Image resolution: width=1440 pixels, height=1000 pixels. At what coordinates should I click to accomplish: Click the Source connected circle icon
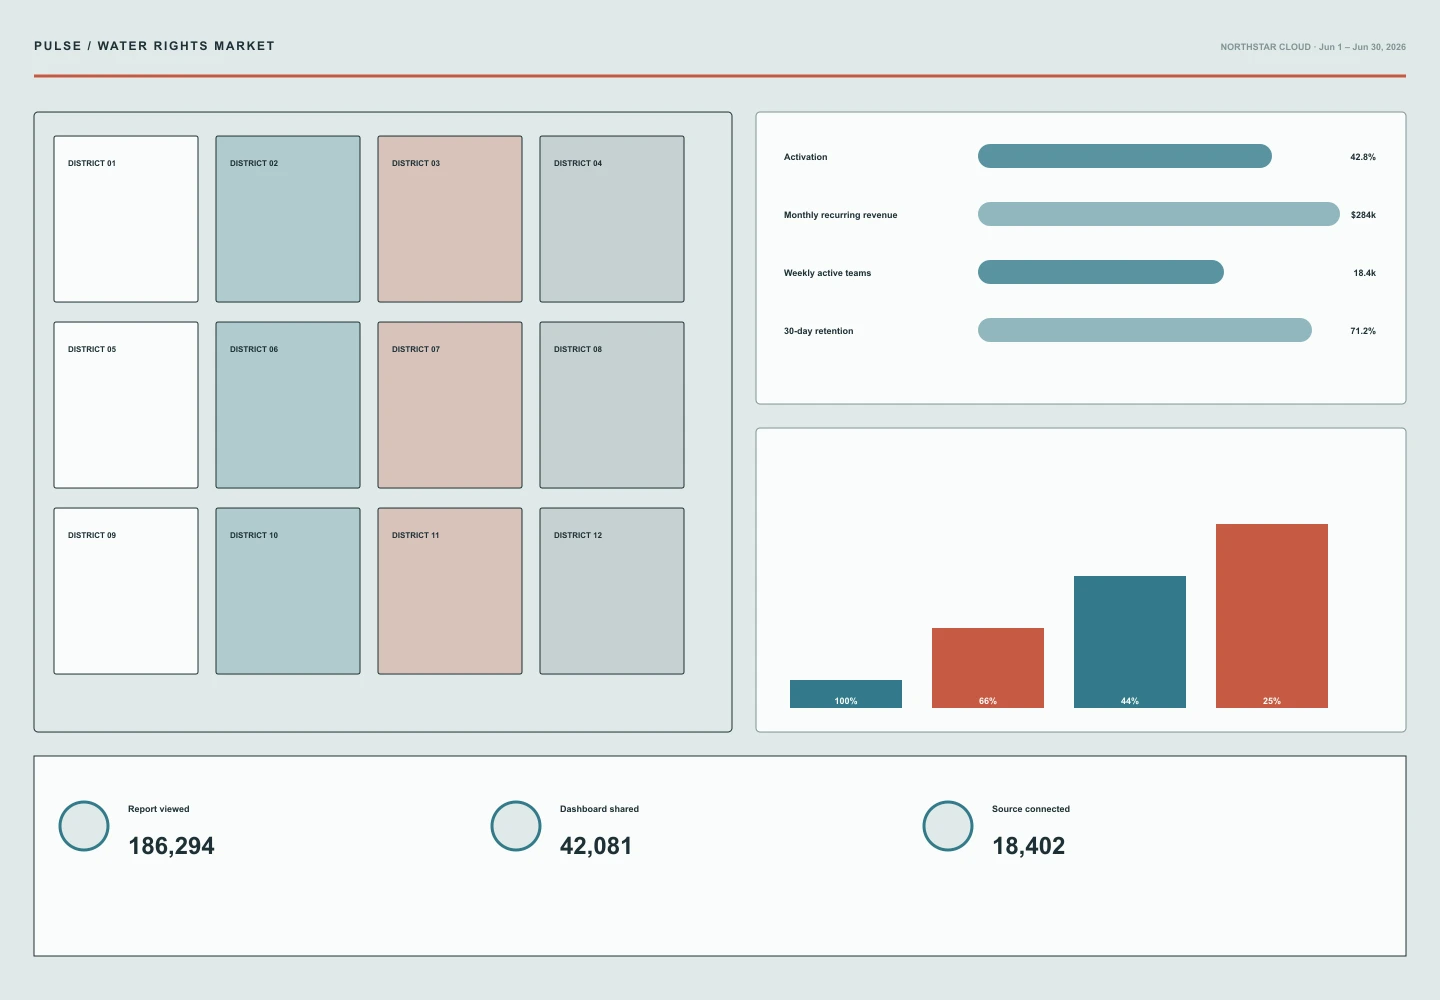(x=948, y=826)
